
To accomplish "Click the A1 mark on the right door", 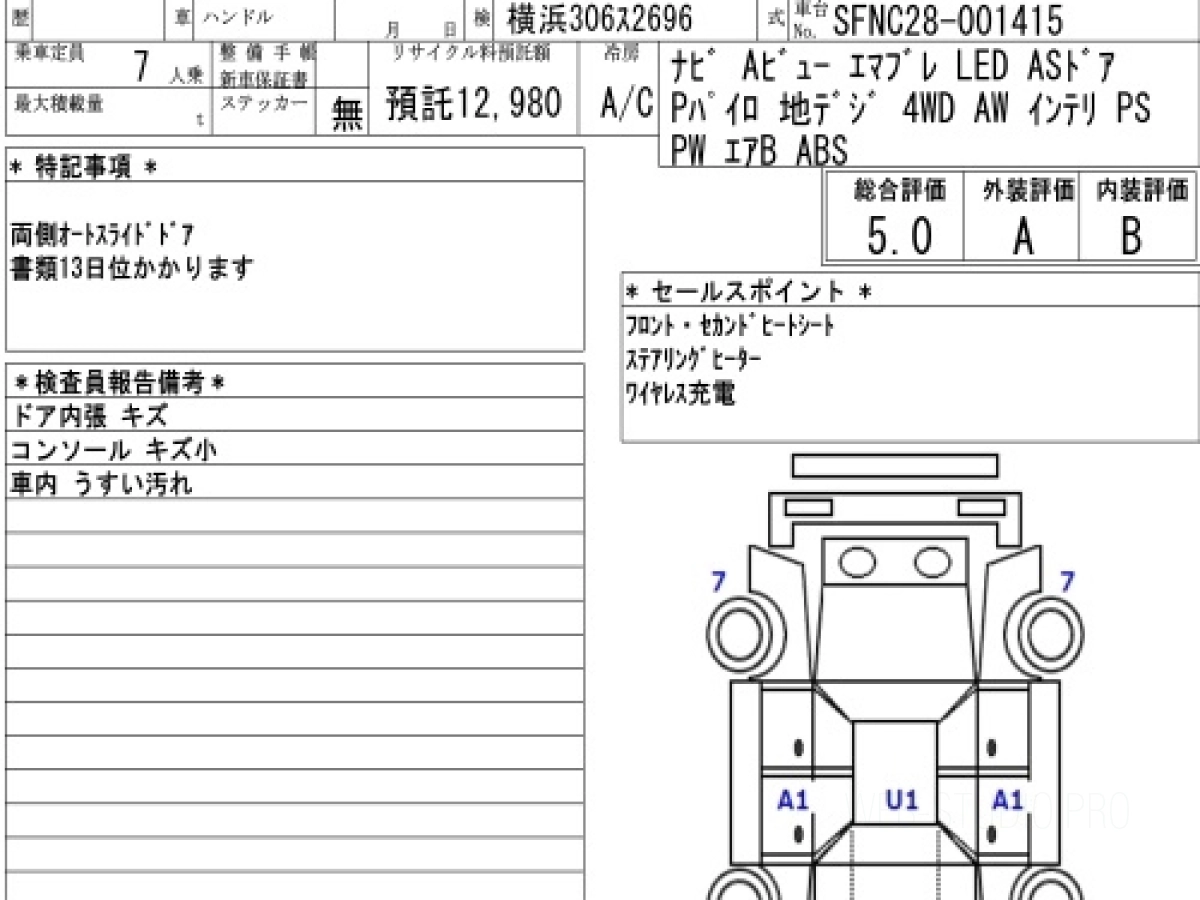I will point(1007,800).
